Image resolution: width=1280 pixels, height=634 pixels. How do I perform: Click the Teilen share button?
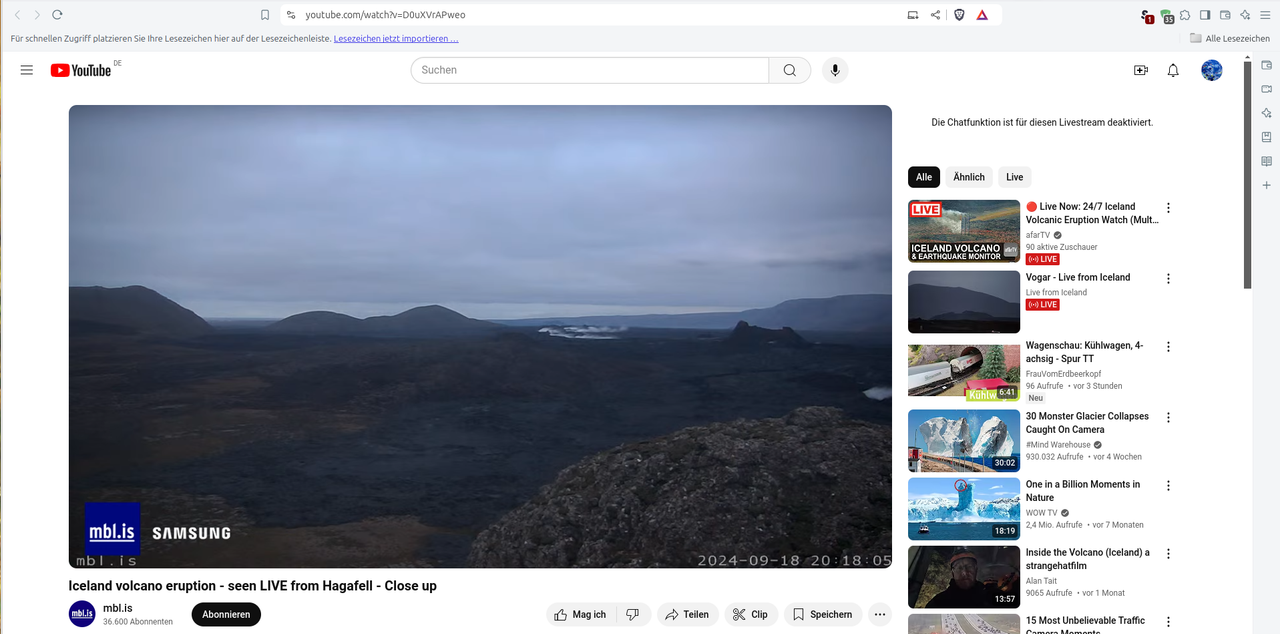point(688,614)
